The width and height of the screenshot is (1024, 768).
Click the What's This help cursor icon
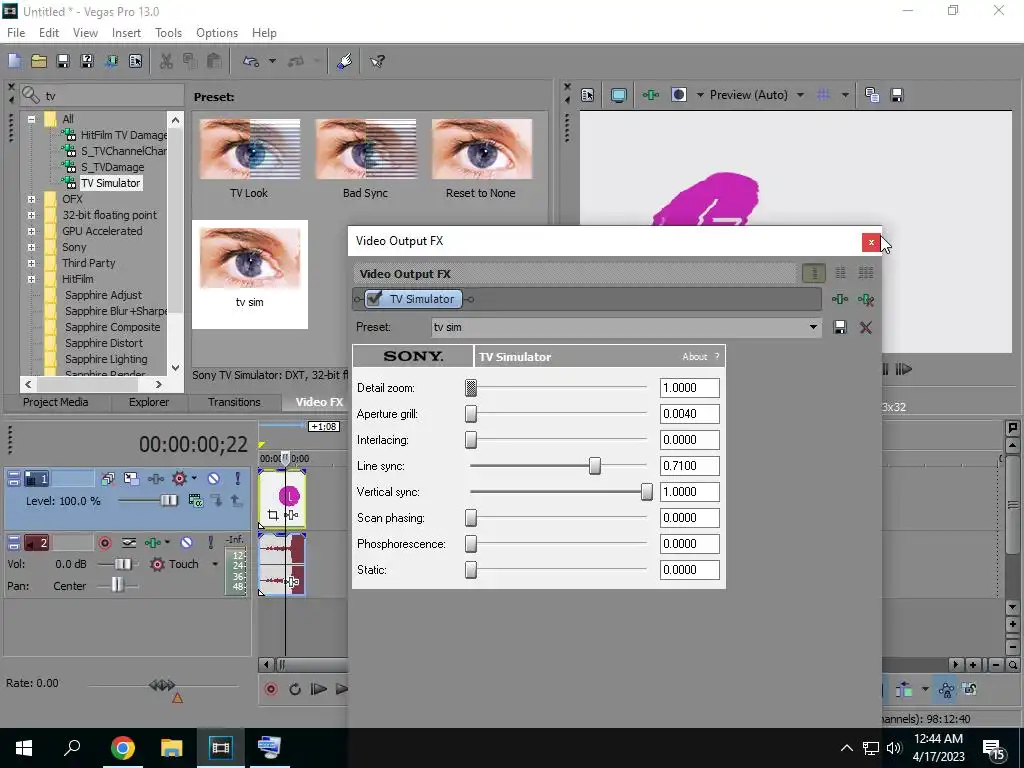coord(377,61)
